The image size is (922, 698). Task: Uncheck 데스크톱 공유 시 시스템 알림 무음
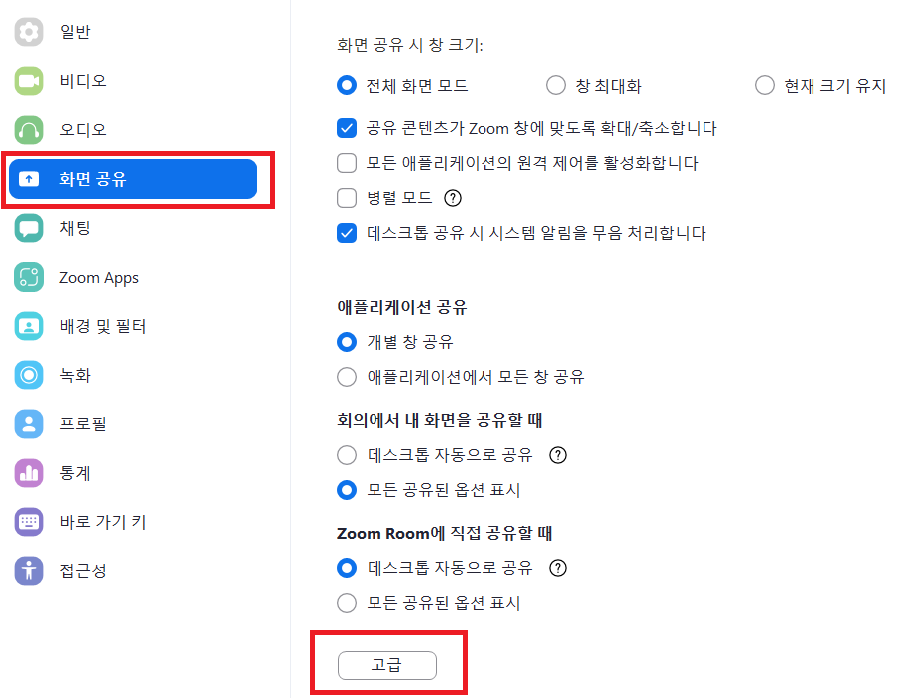(x=347, y=233)
